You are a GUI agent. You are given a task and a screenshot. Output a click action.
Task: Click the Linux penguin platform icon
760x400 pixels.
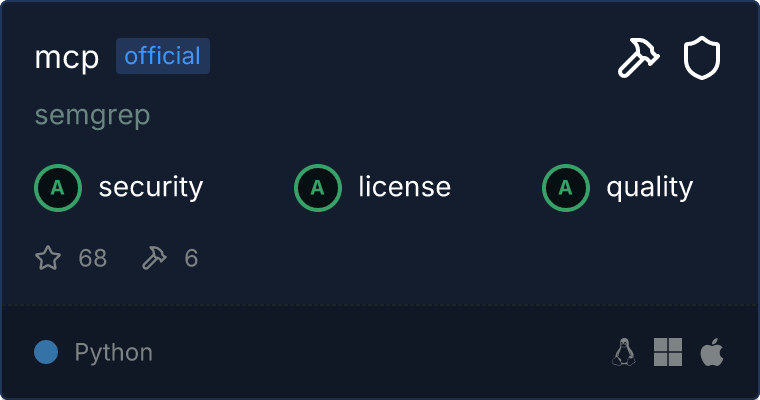pos(624,352)
